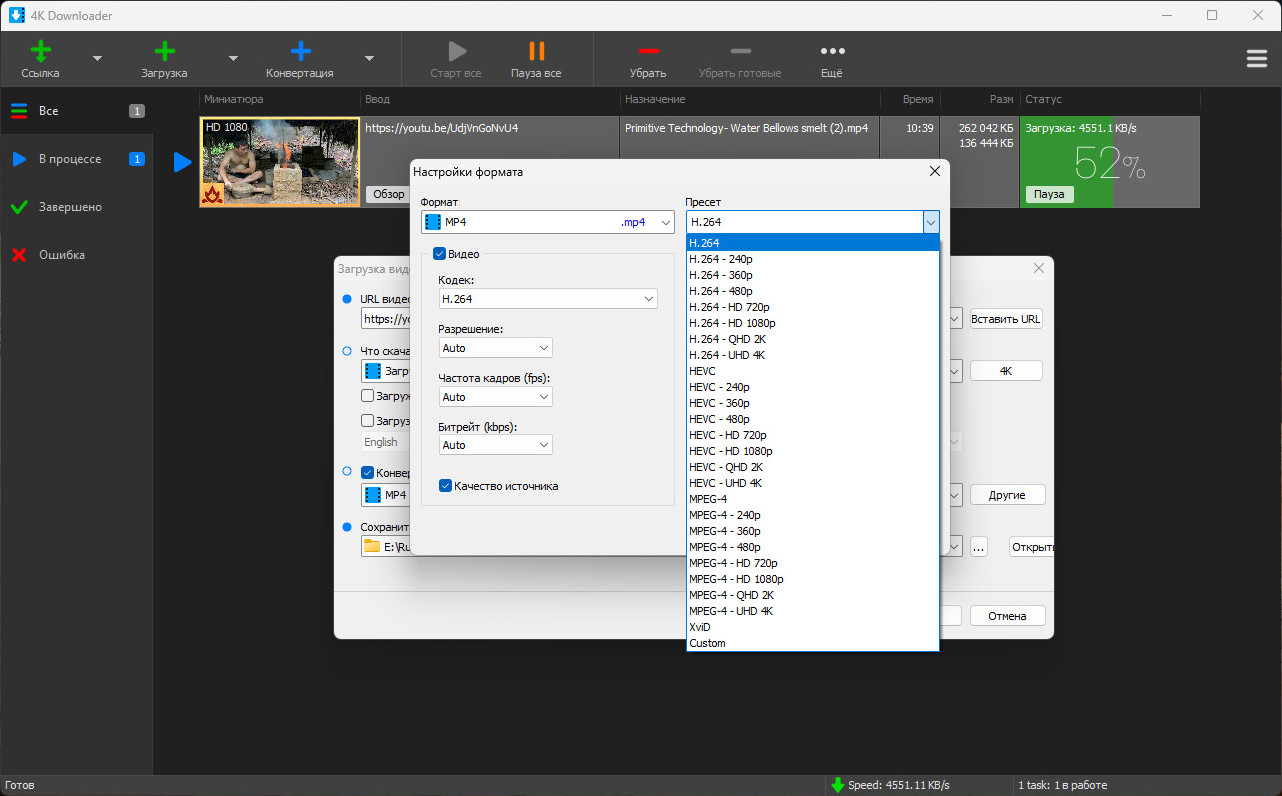Click the Отмена button
The image size is (1282, 796).
[x=1007, y=616]
